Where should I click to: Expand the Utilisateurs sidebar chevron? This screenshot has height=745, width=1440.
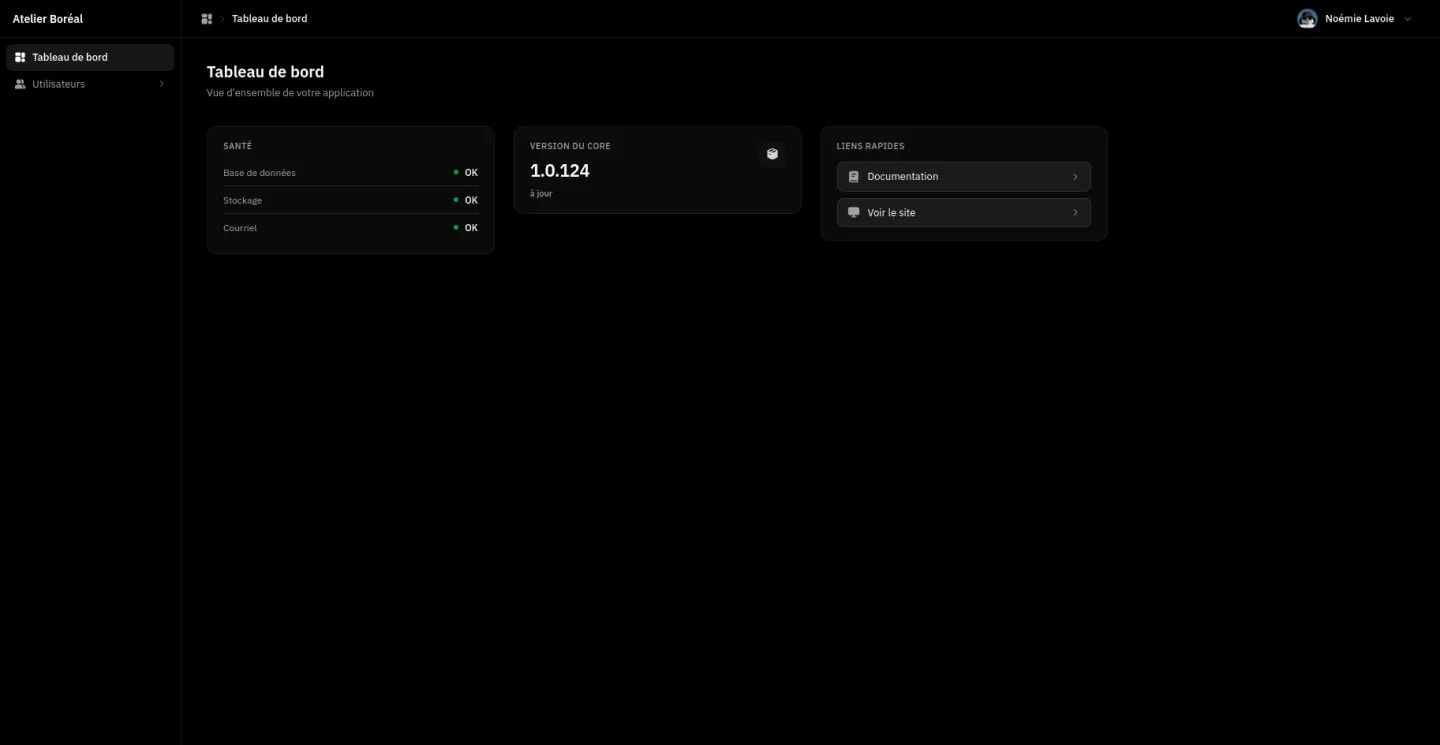click(162, 84)
